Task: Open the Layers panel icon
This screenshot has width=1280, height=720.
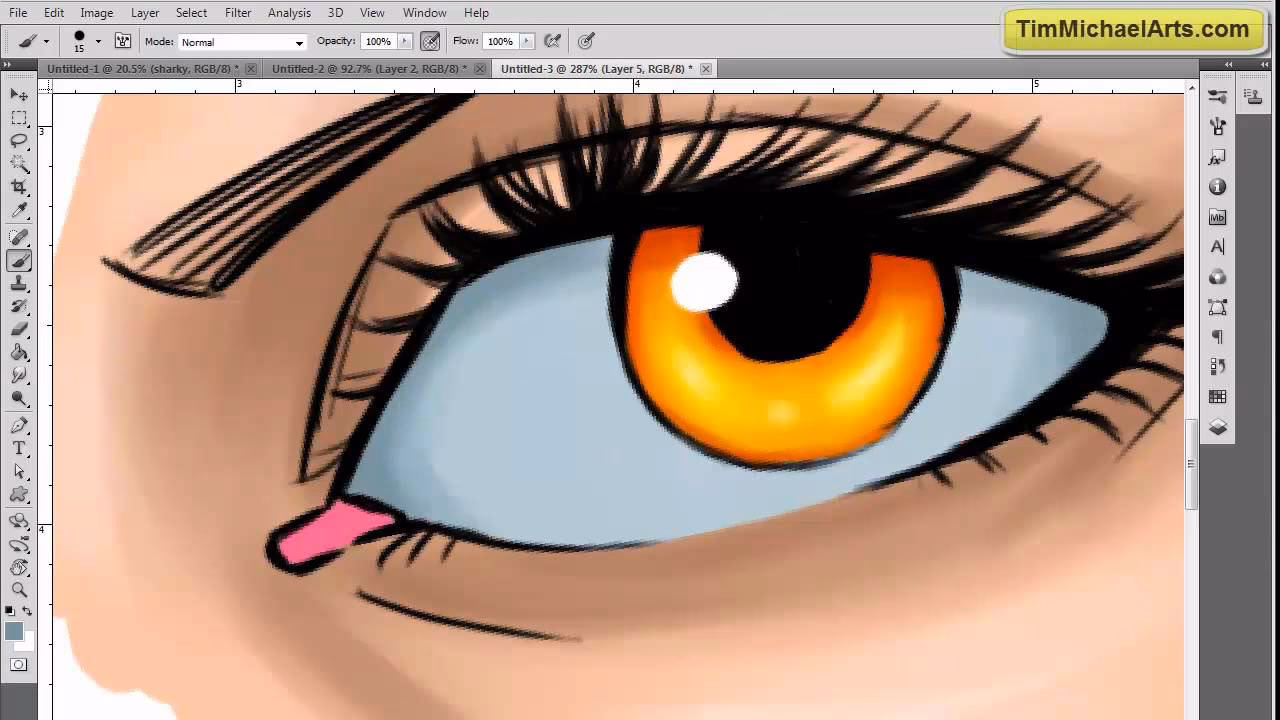Action: coord(1217,427)
